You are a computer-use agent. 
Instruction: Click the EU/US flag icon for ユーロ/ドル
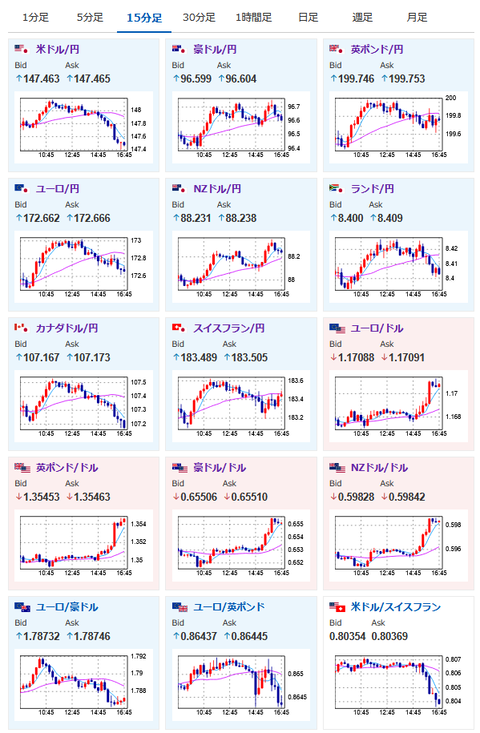[337, 328]
